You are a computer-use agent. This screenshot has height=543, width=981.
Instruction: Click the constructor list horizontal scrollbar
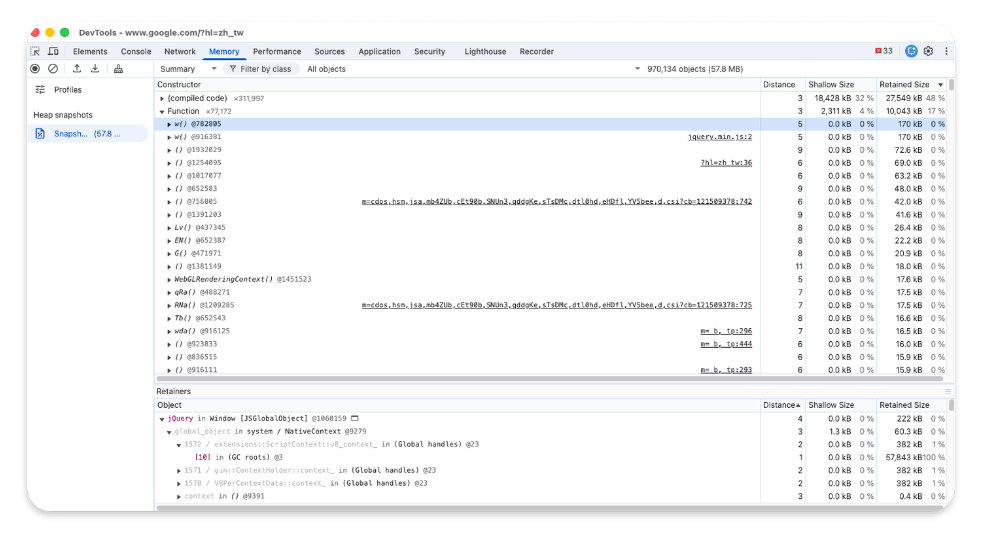point(549,378)
